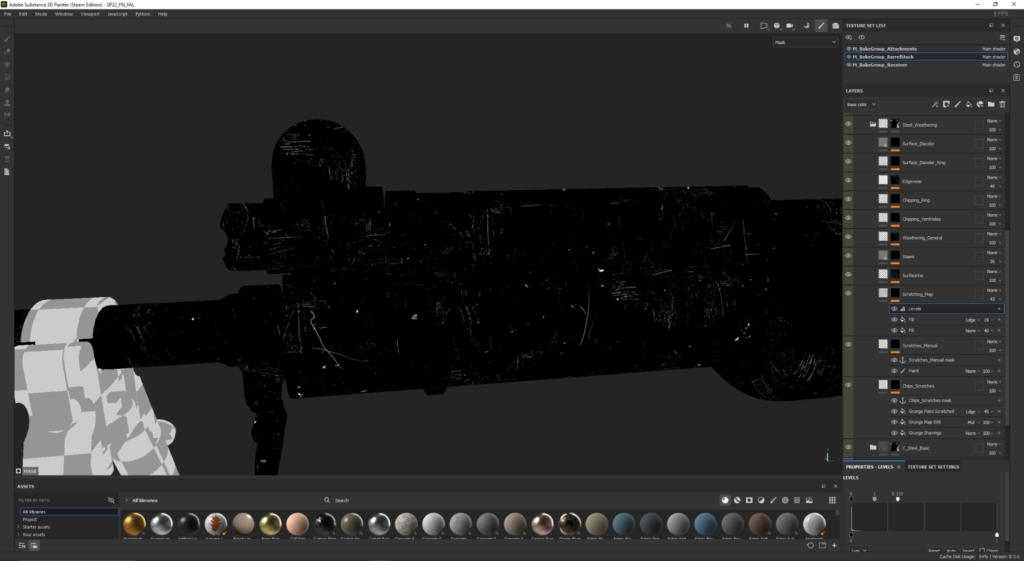Hide the Stains layer
This screenshot has width=1024, height=561.
[848, 256]
